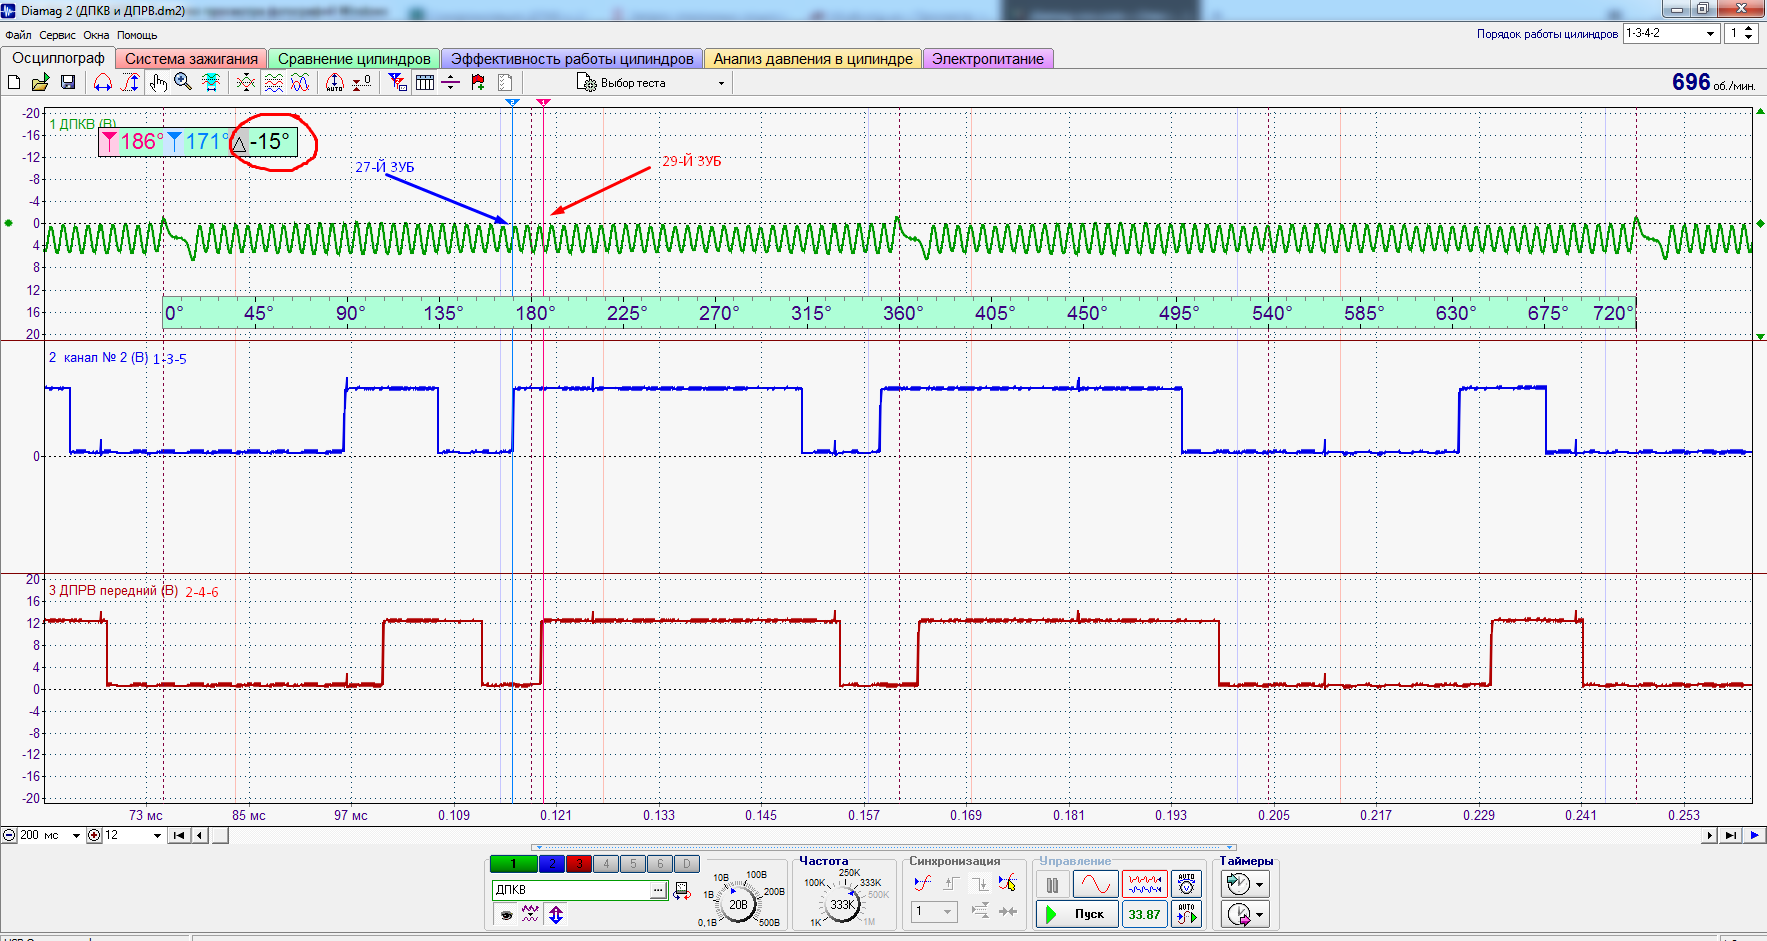Viewport: 1767px width, 941px height.
Task: Open the second Таймеры clock dropdown
Action: tap(1245, 914)
